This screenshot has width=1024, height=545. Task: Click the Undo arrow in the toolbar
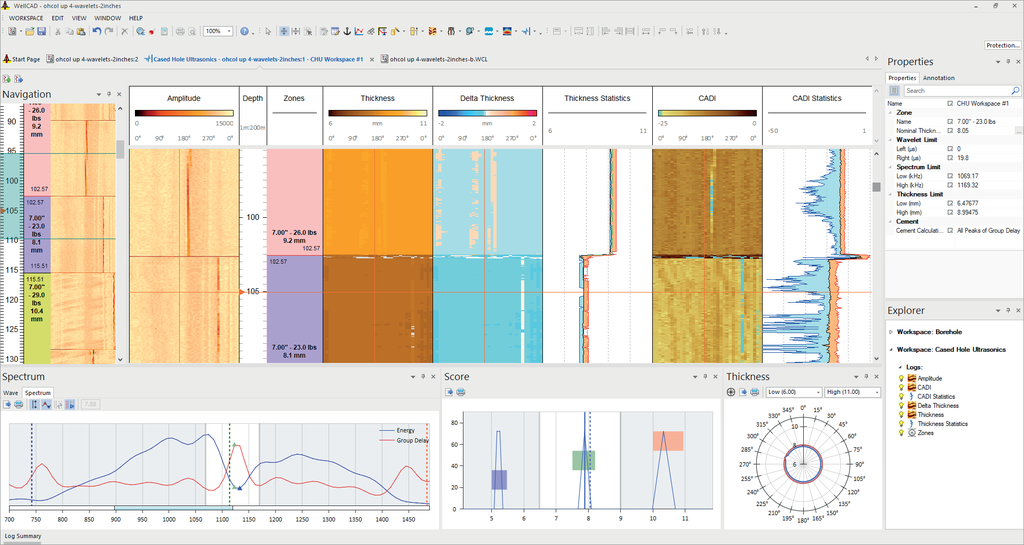coord(96,31)
